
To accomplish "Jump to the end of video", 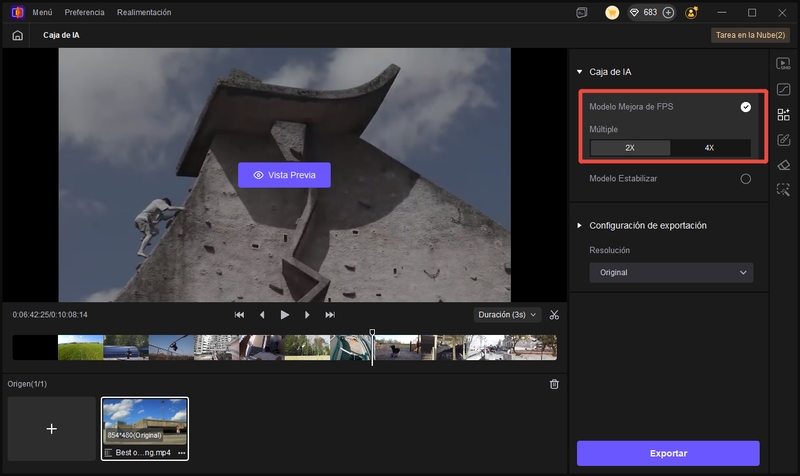I will click(330, 315).
